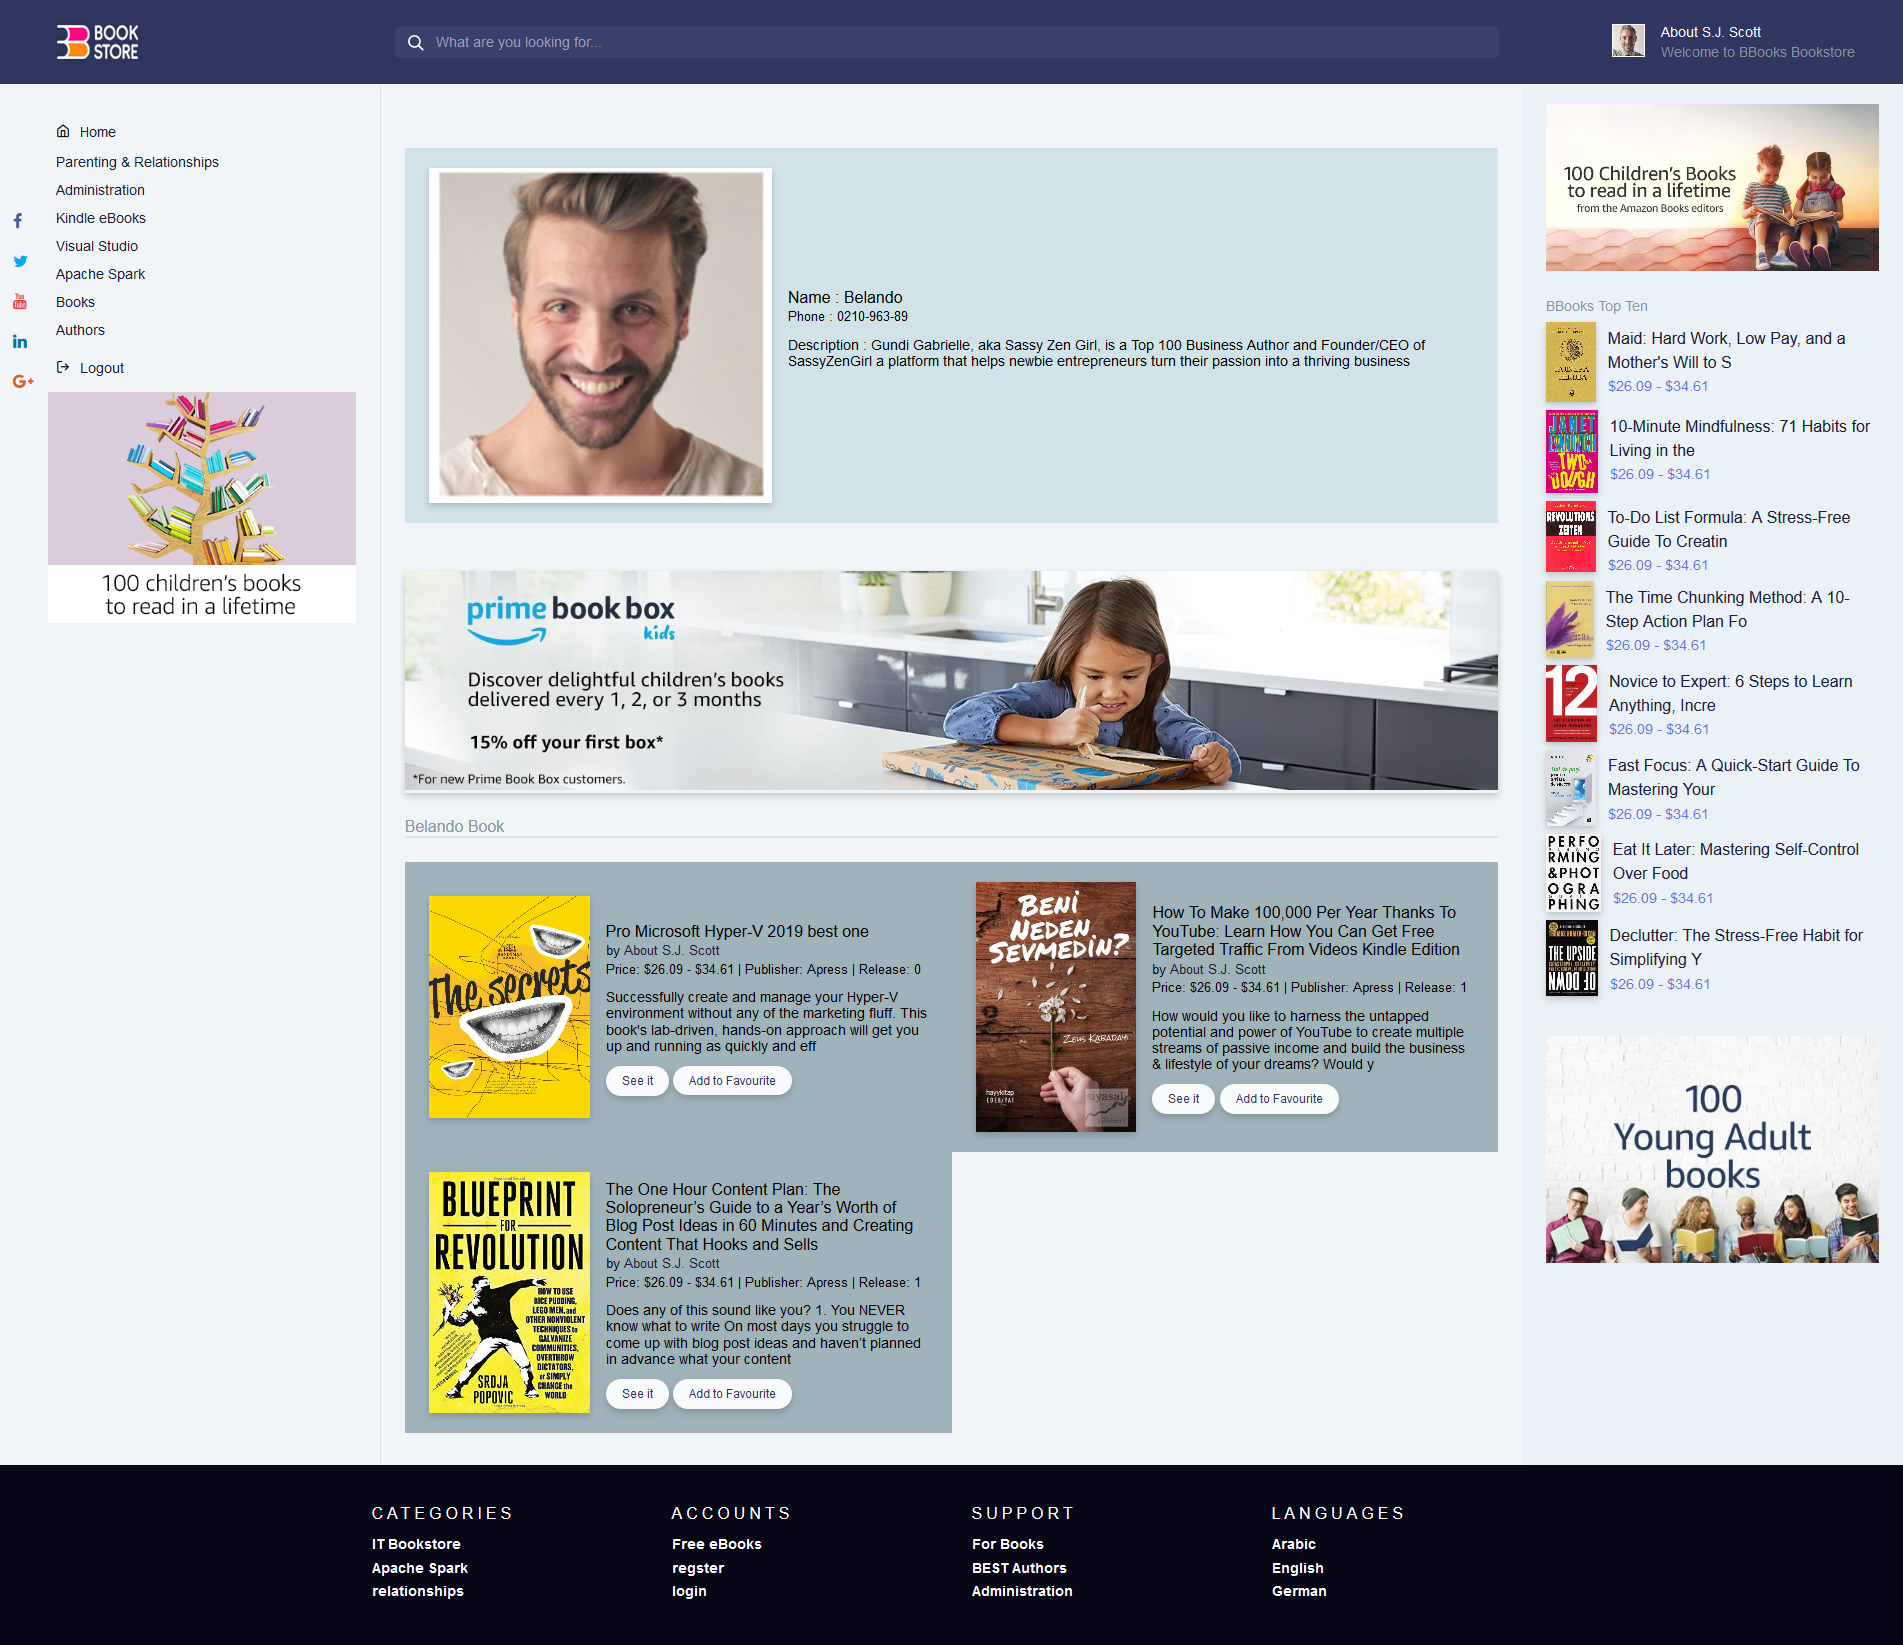The height and width of the screenshot is (1645, 1903).
Task: Click 'See it' for YouTube 100,000 book
Action: (x=1183, y=1099)
